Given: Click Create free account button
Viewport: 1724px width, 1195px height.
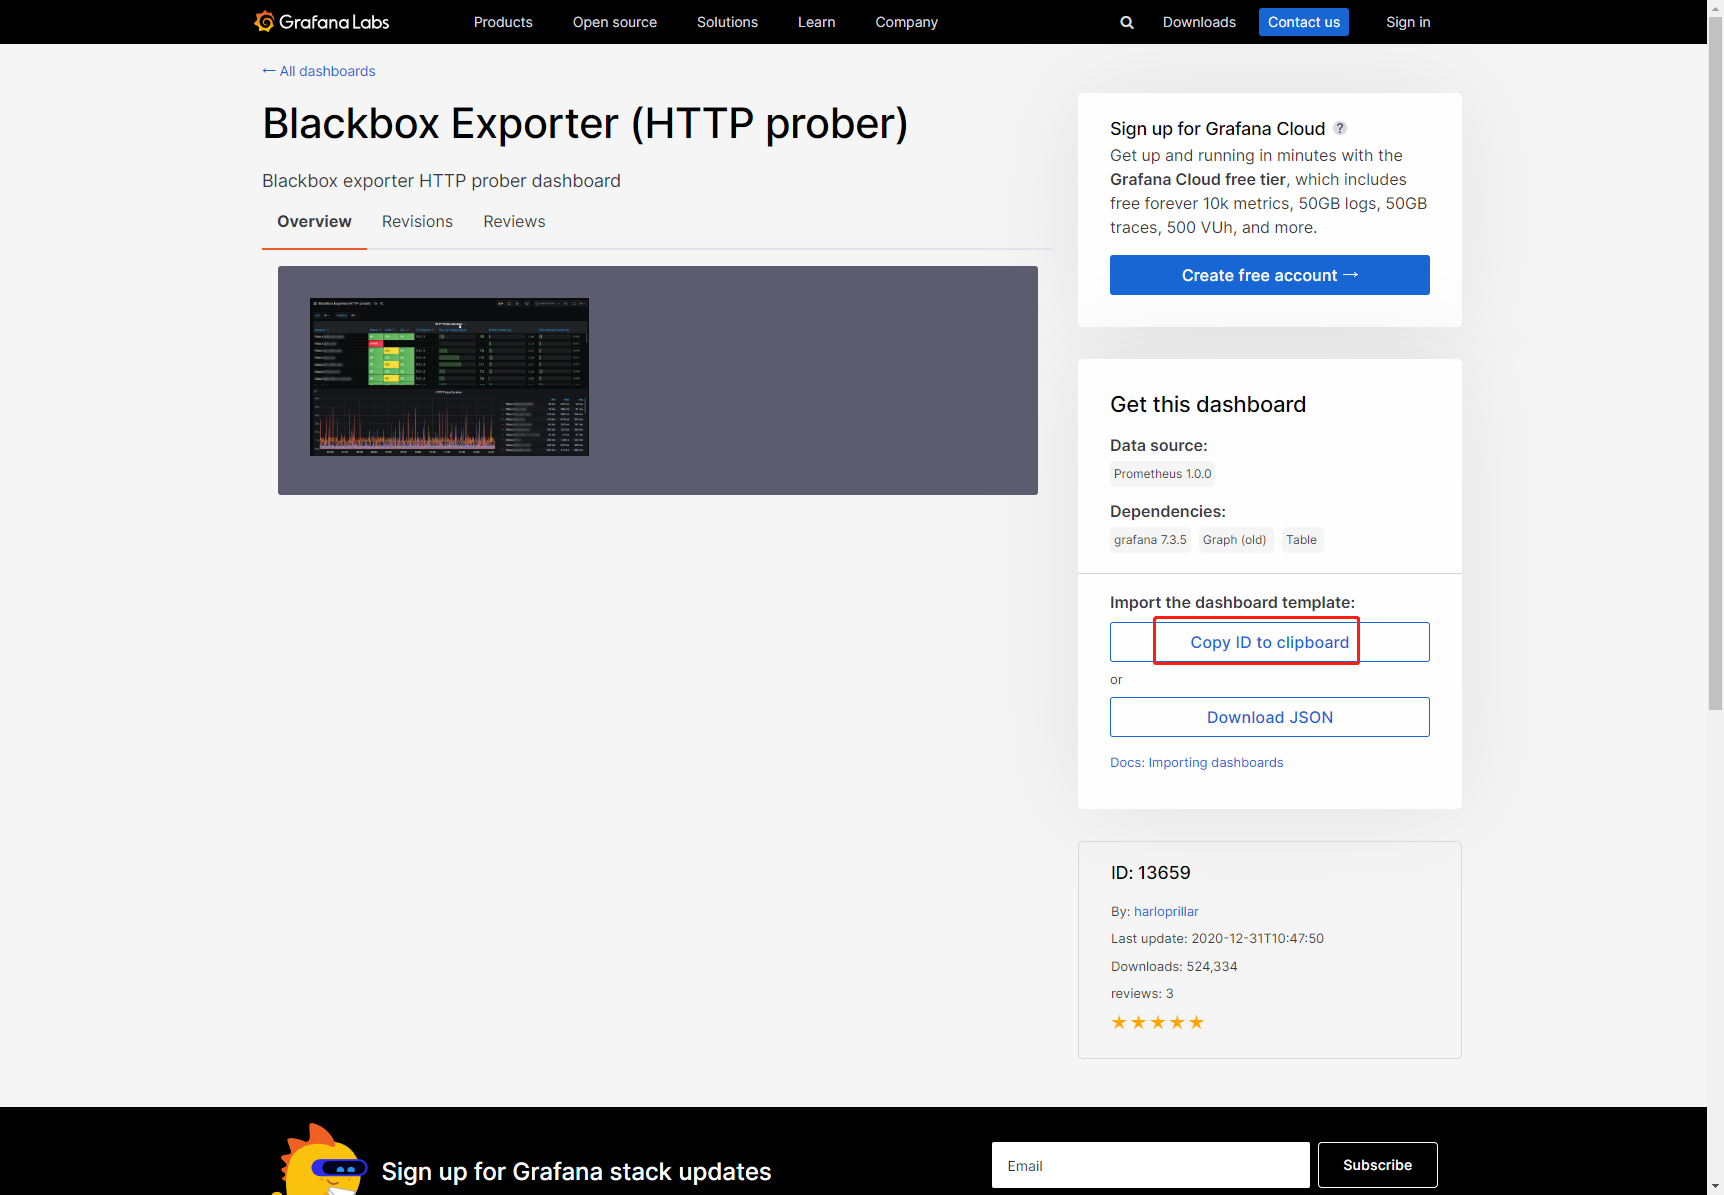Looking at the screenshot, I should [x=1270, y=275].
